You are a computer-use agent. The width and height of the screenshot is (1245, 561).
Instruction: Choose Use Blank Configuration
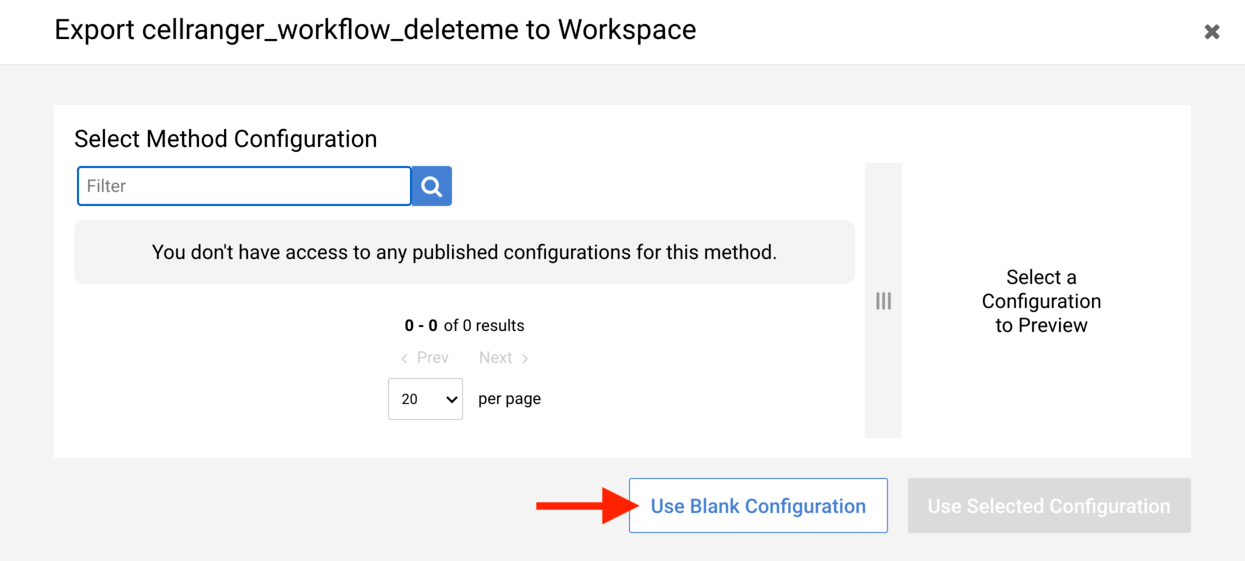(x=758, y=506)
